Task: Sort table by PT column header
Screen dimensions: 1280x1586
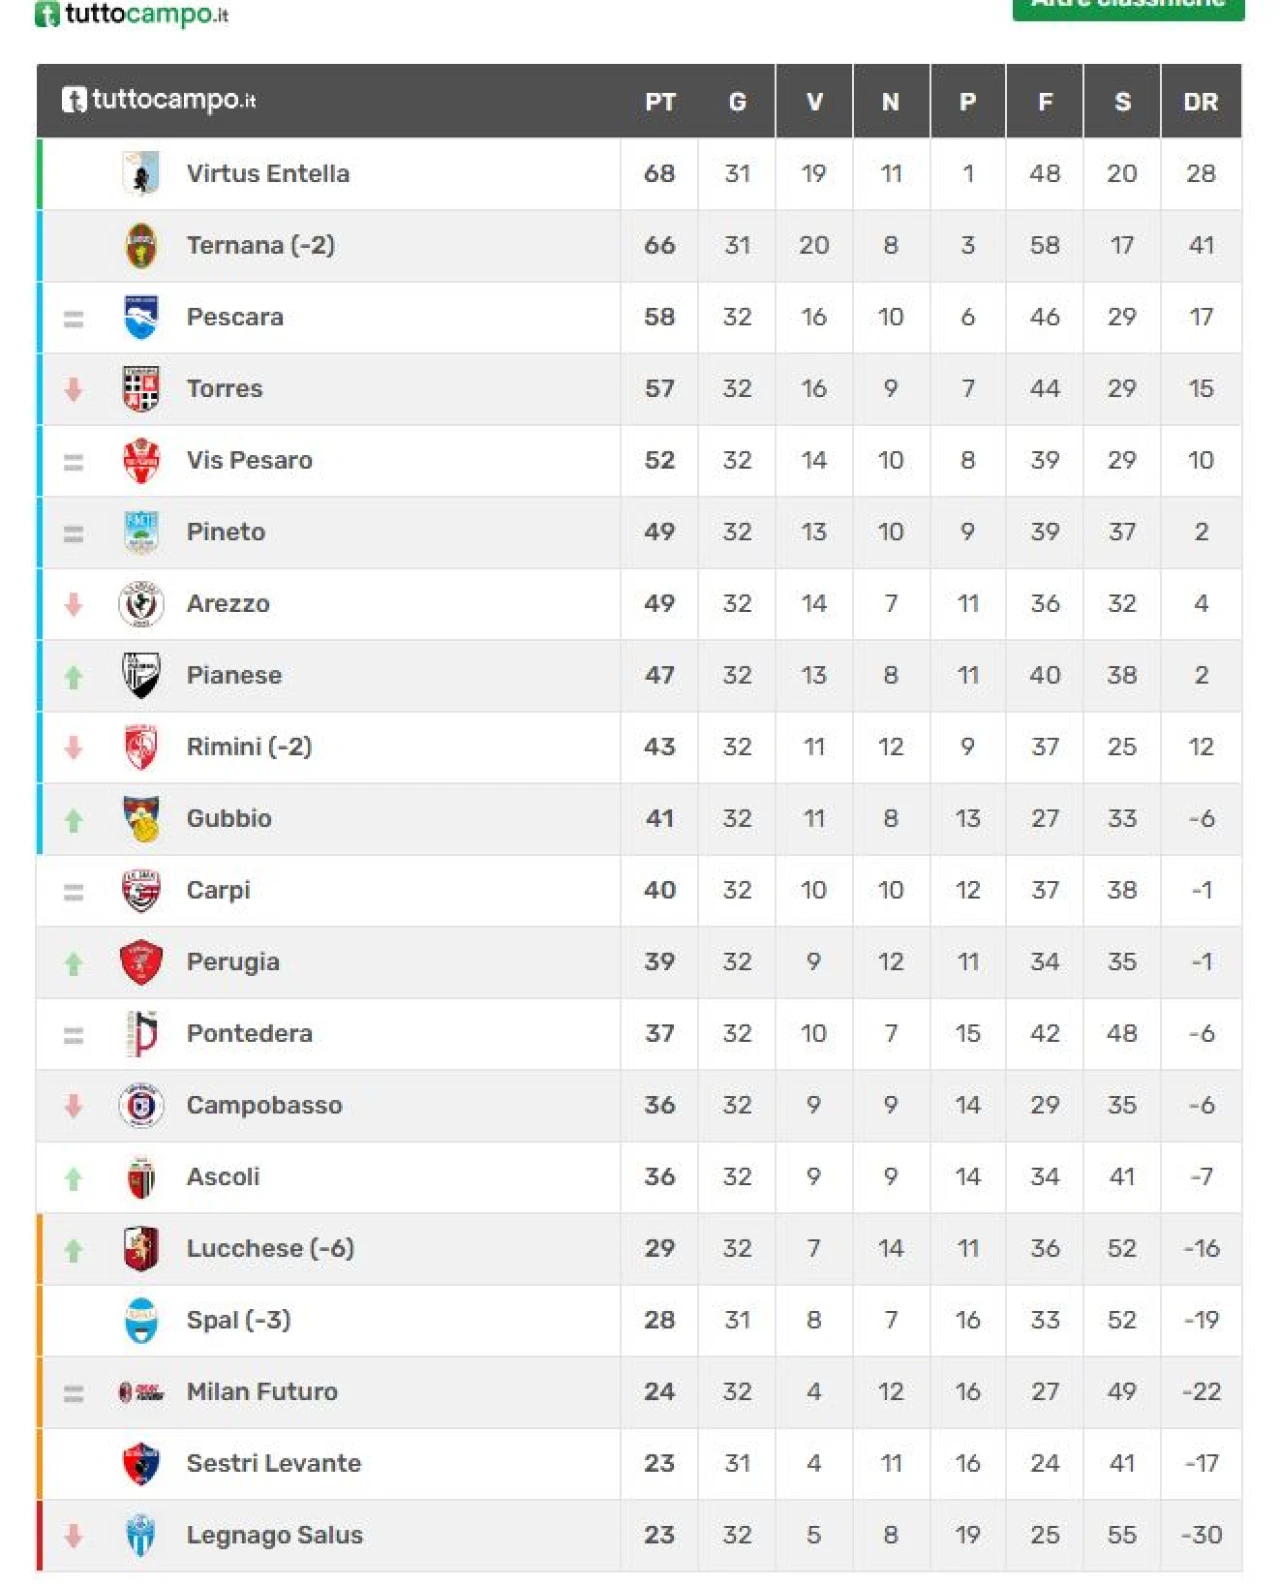Action: tap(659, 102)
